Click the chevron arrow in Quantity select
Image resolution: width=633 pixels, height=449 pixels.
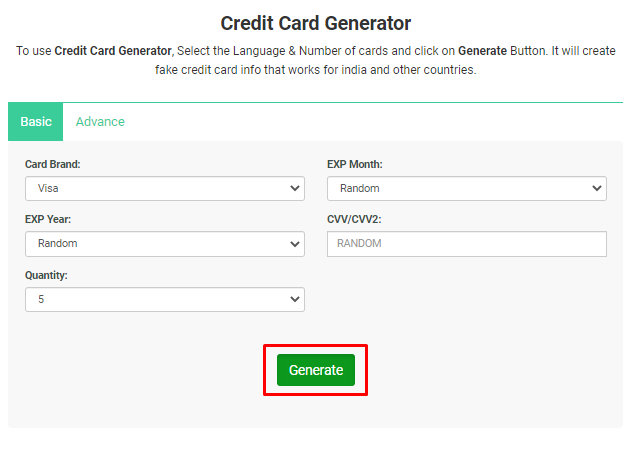click(295, 300)
